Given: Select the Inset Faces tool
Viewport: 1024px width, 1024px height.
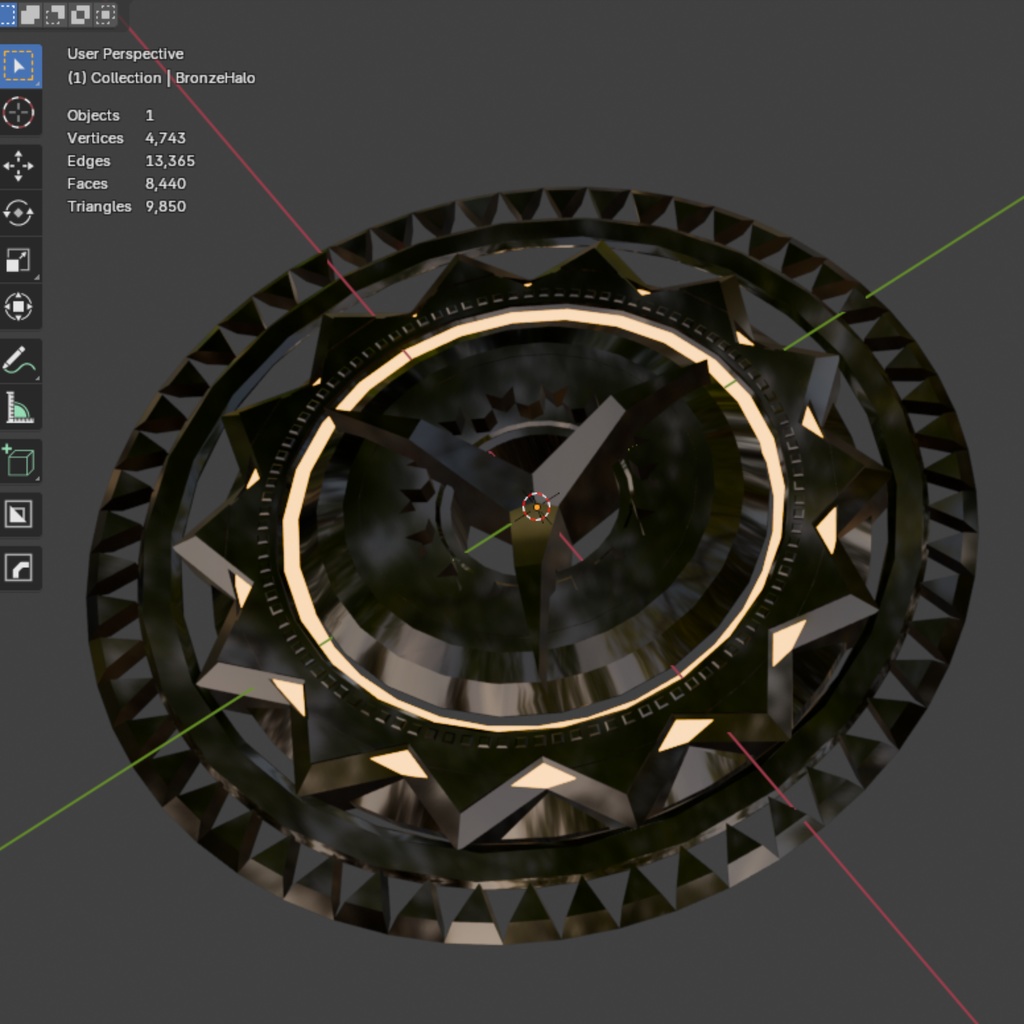Looking at the screenshot, I should (x=19, y=514).
